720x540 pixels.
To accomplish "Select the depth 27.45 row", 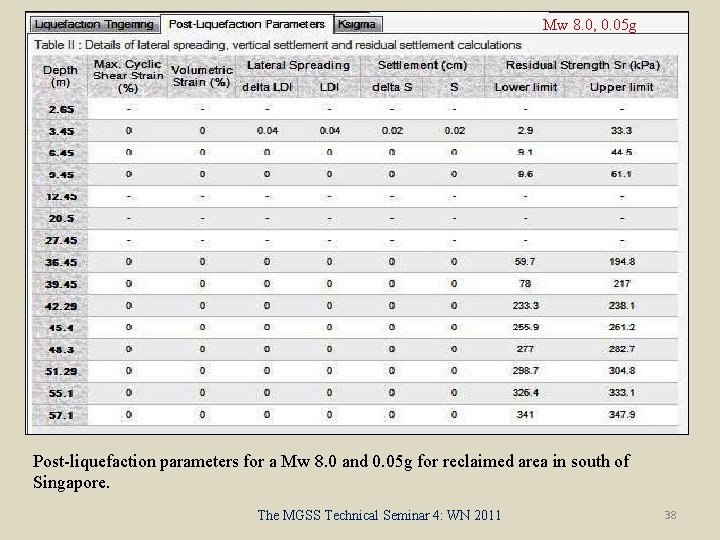I will click(x=355, y=240).
